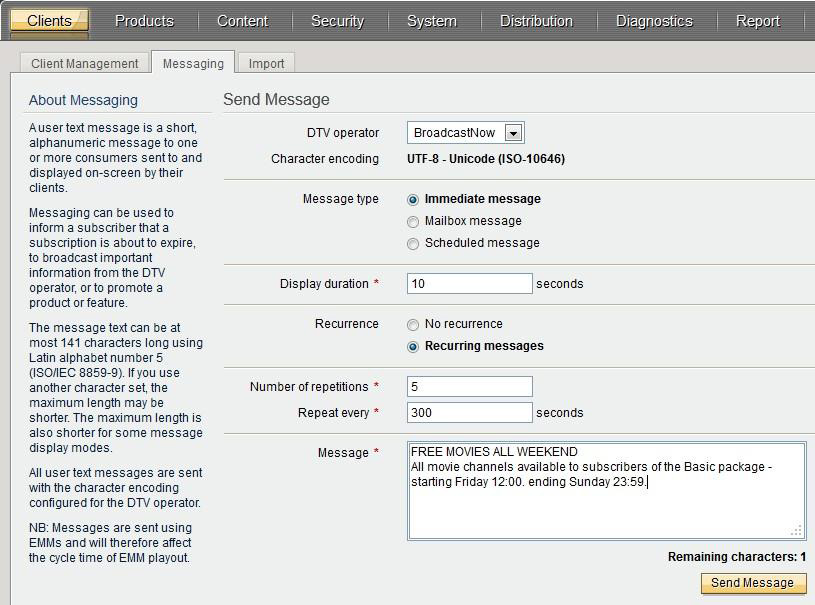Open the Report menu
This screenshot has height=605, width=815.
[757, 21]
